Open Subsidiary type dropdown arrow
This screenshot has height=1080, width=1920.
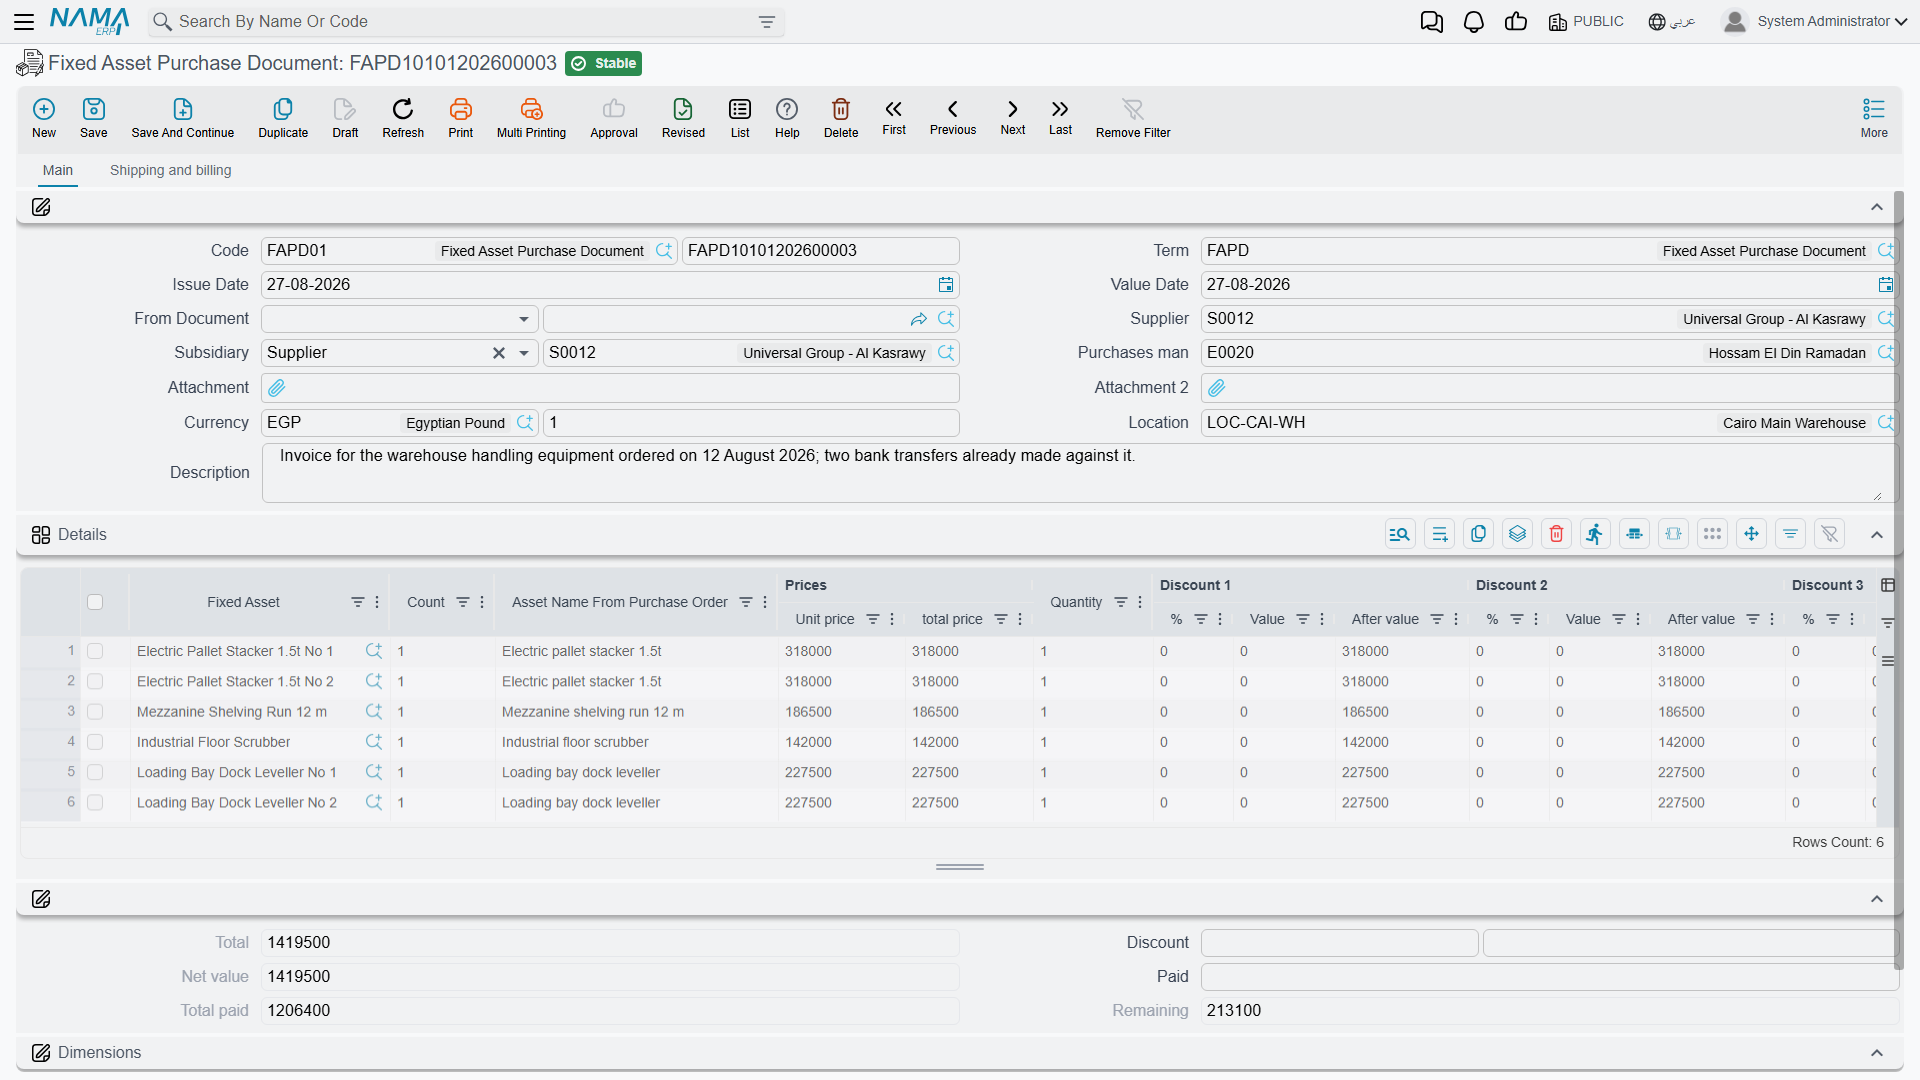(x=524, y=353)
